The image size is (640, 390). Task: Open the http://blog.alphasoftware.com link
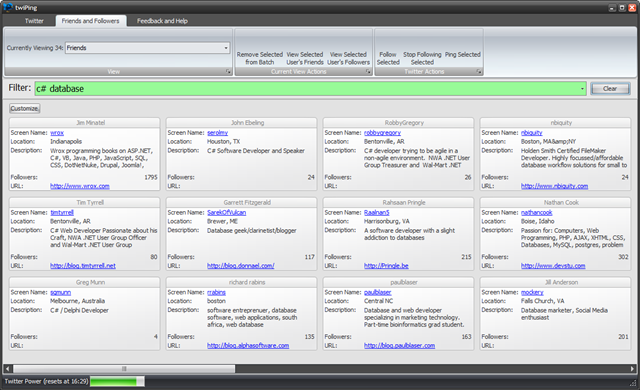pyautogui.click(x=248, y=346)
